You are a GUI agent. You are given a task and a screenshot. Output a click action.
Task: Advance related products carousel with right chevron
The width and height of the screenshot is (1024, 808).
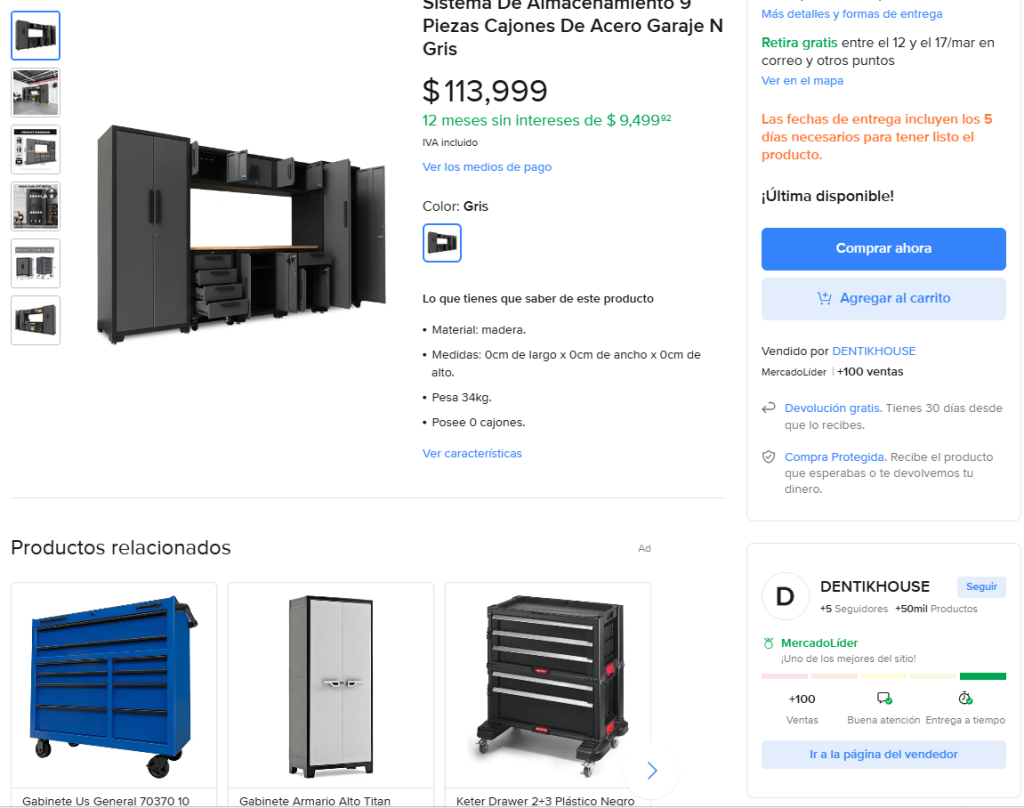coord(651,771)
